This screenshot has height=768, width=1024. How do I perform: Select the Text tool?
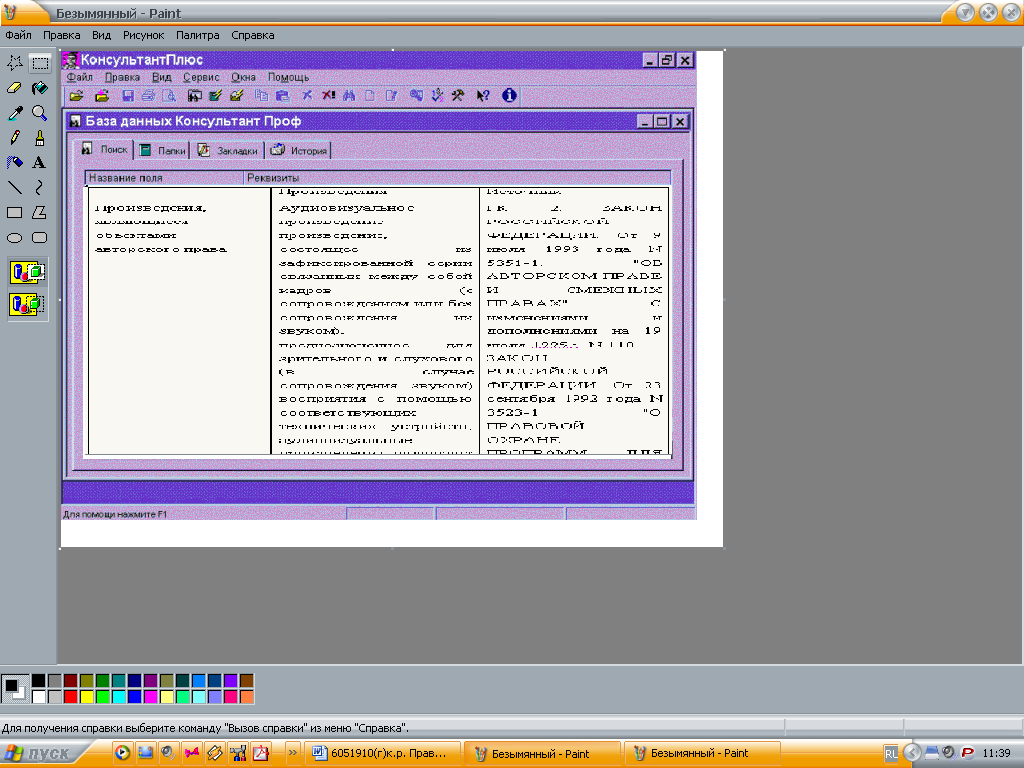[40, 163]
